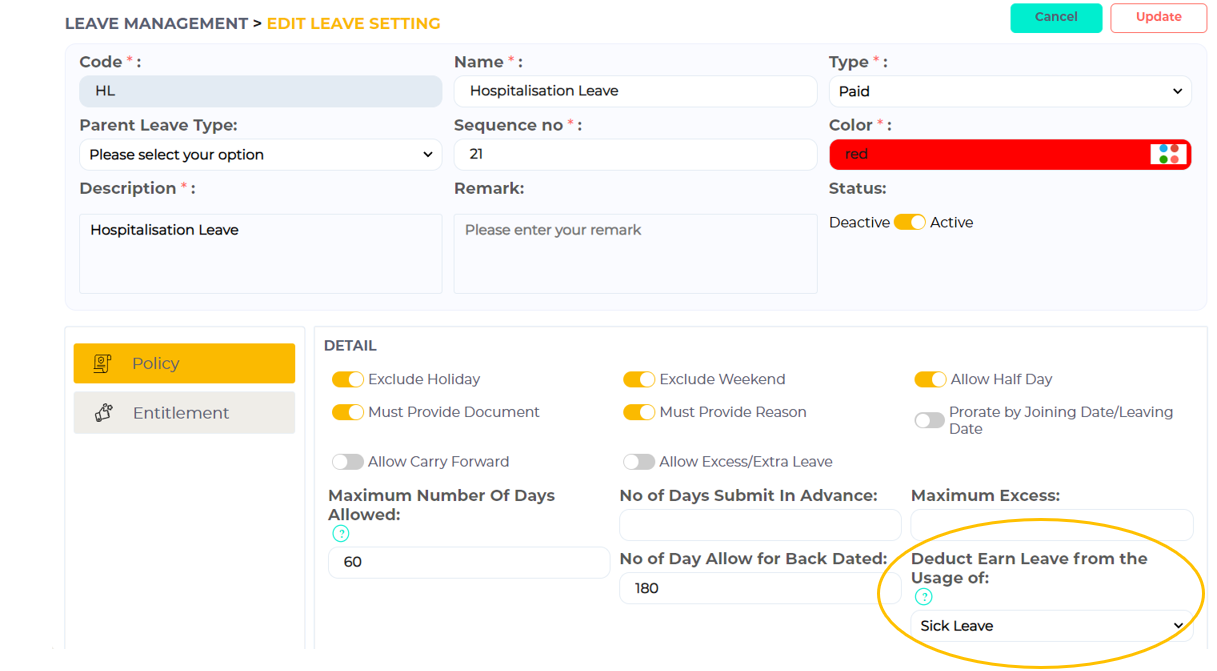The image size is (1217, 671).
Task: Click the Entitlement hand icon
Action: point(104,413)
